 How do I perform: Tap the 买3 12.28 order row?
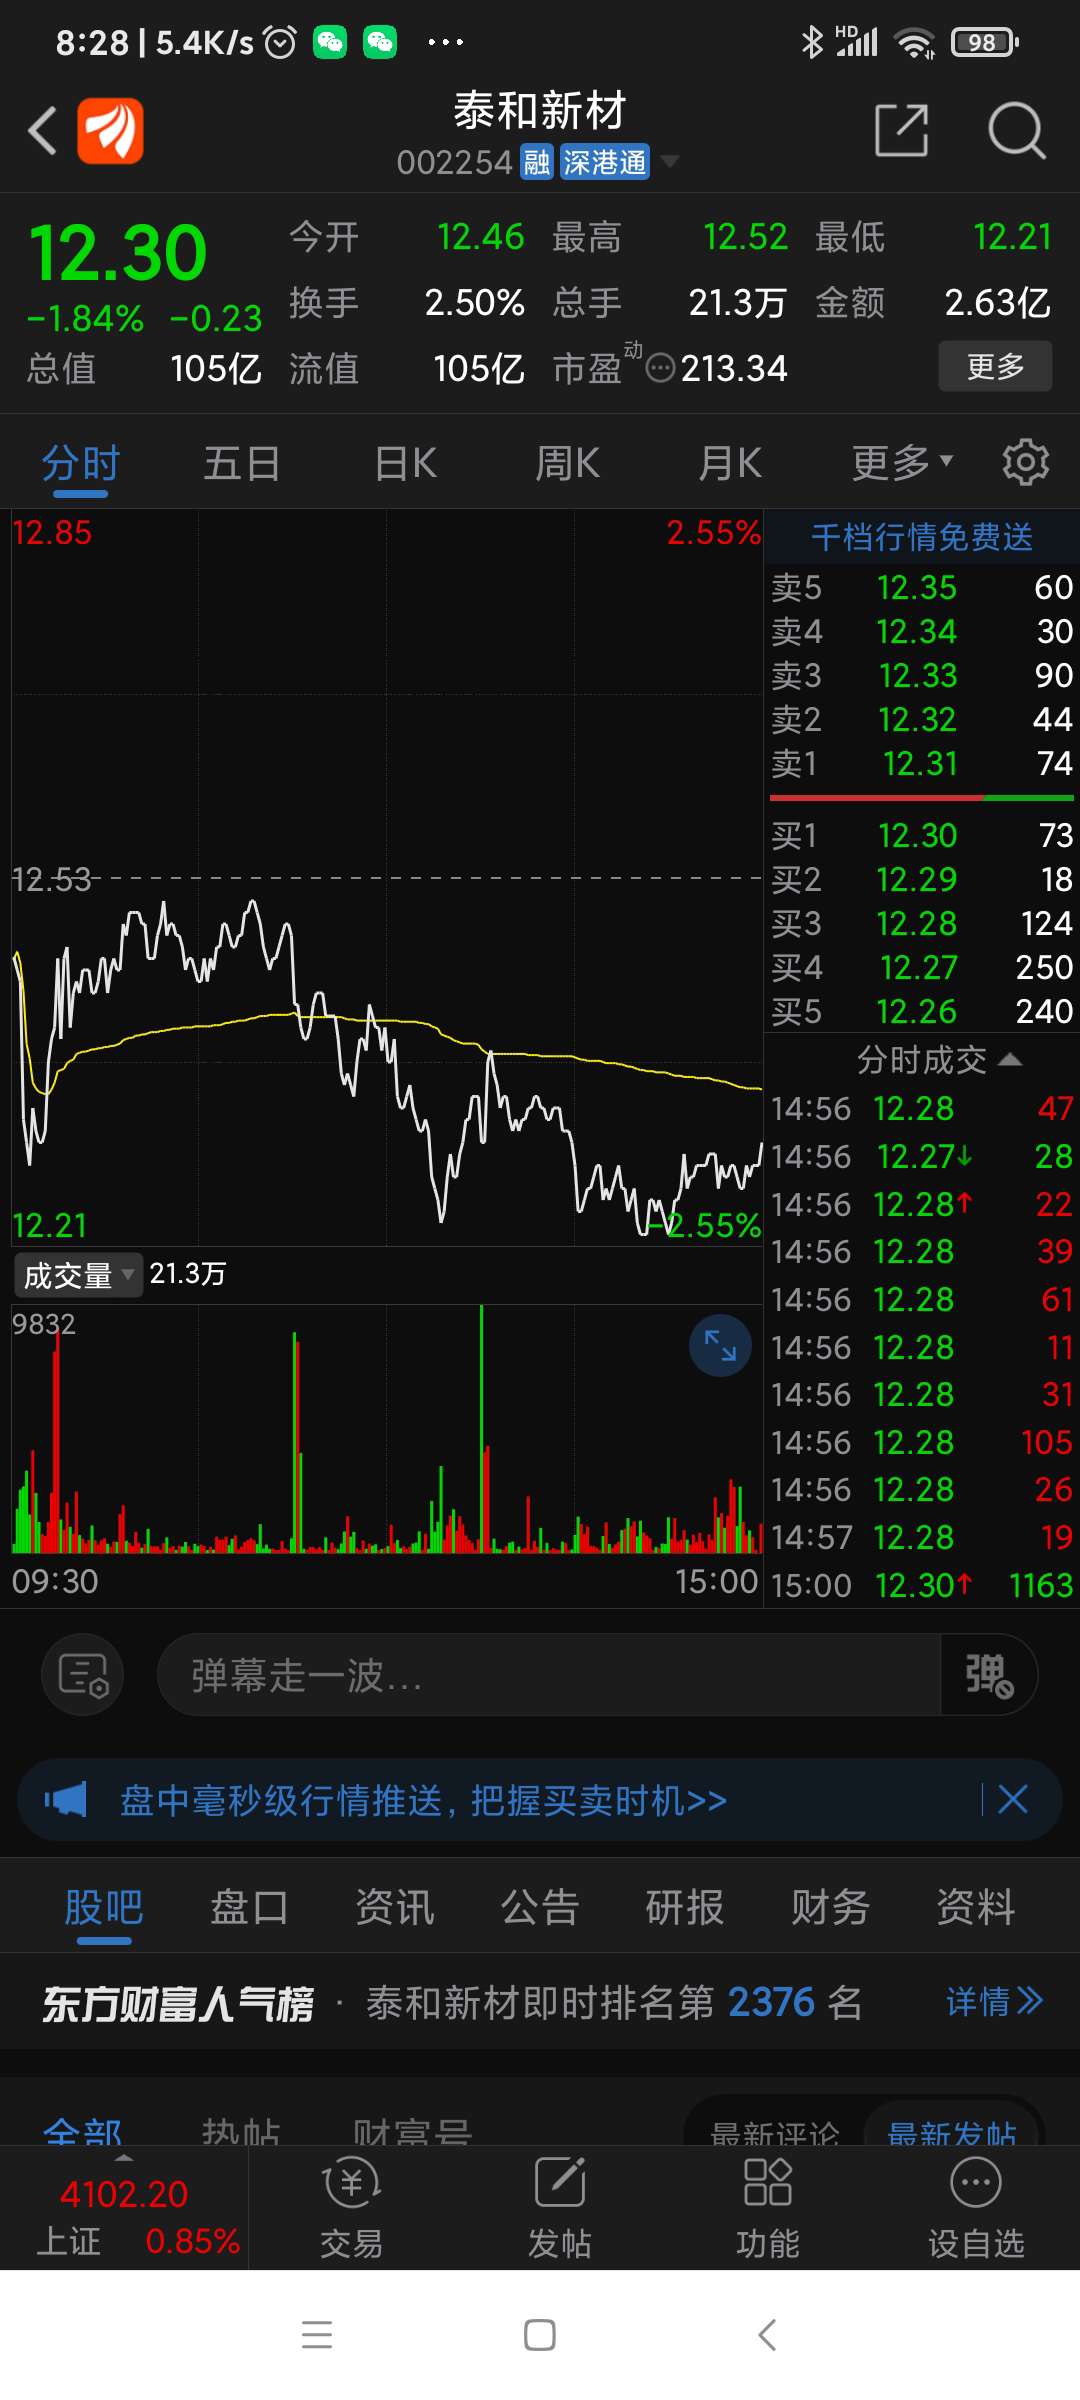pyautogui.click(x=922, y=924)
